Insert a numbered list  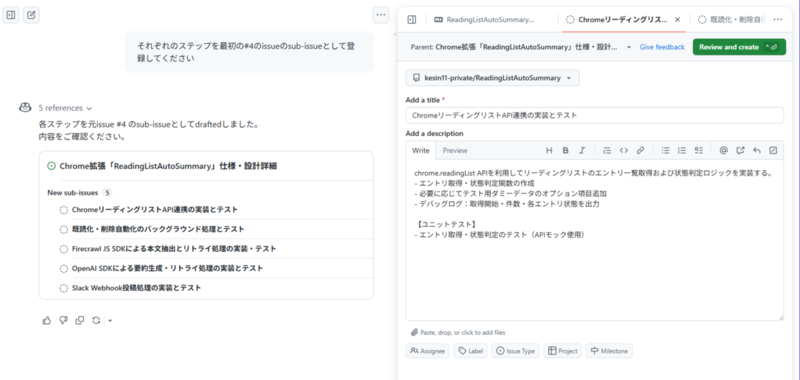click(682, 150)
